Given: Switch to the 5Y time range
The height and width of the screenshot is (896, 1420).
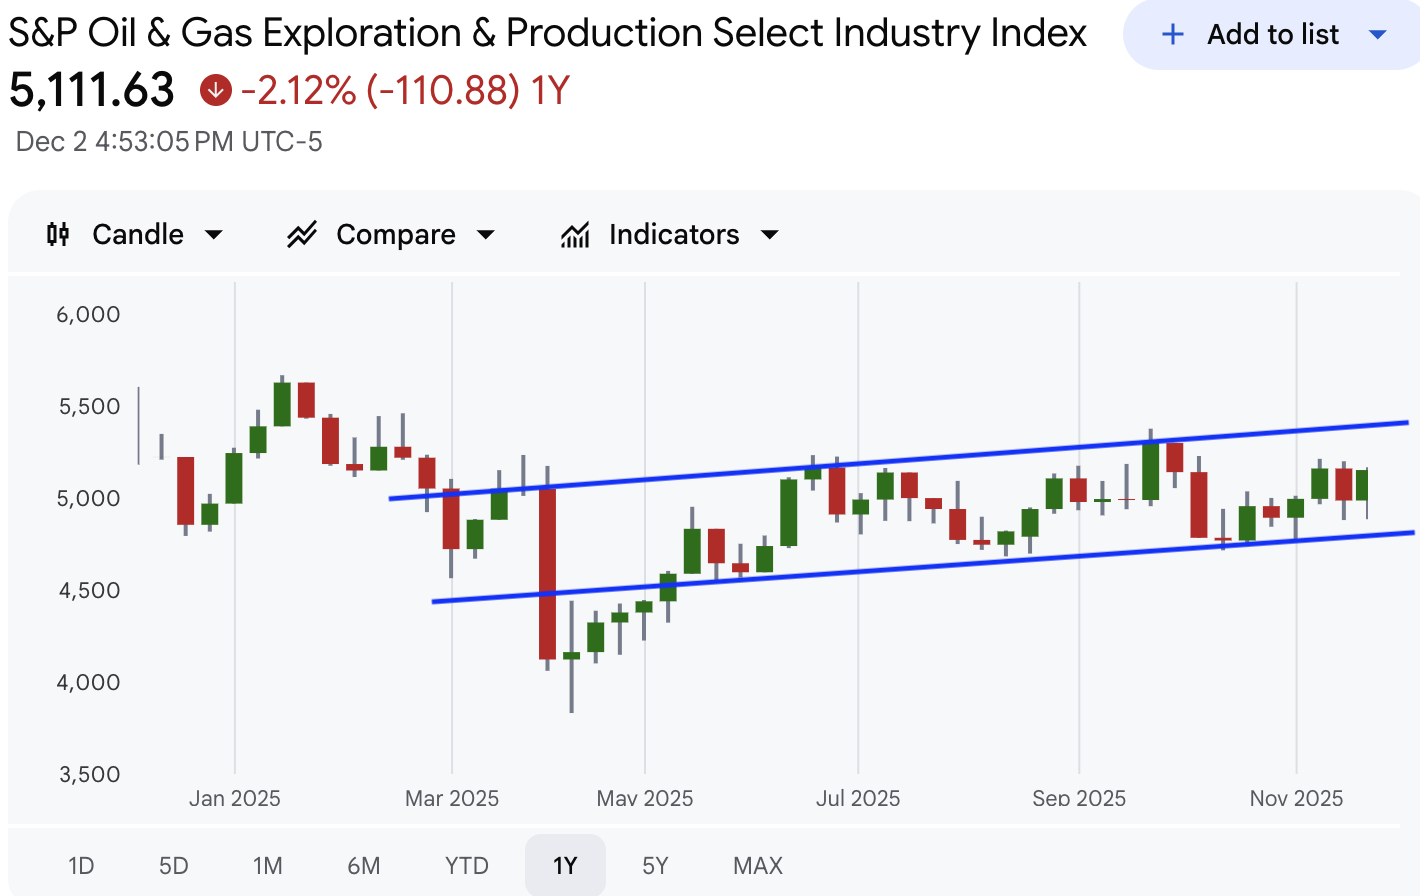Looking at the screenshot, I should click(655, 865).
